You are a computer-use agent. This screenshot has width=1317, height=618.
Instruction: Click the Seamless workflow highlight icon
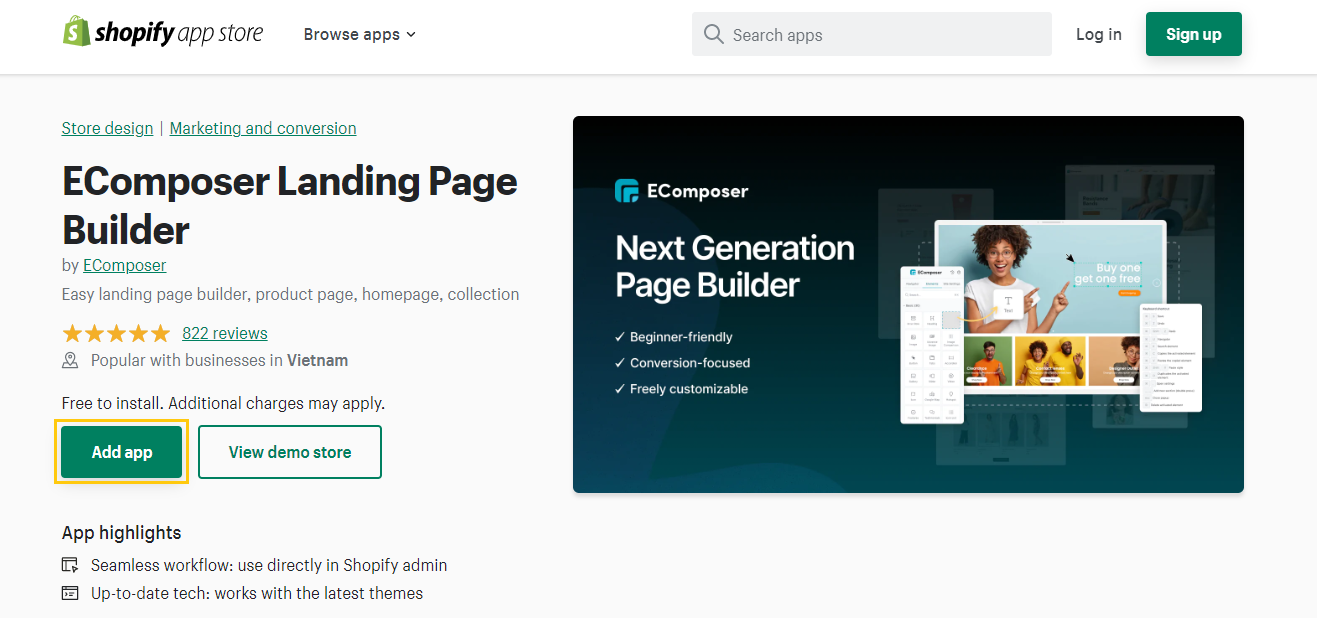[70, 565]
